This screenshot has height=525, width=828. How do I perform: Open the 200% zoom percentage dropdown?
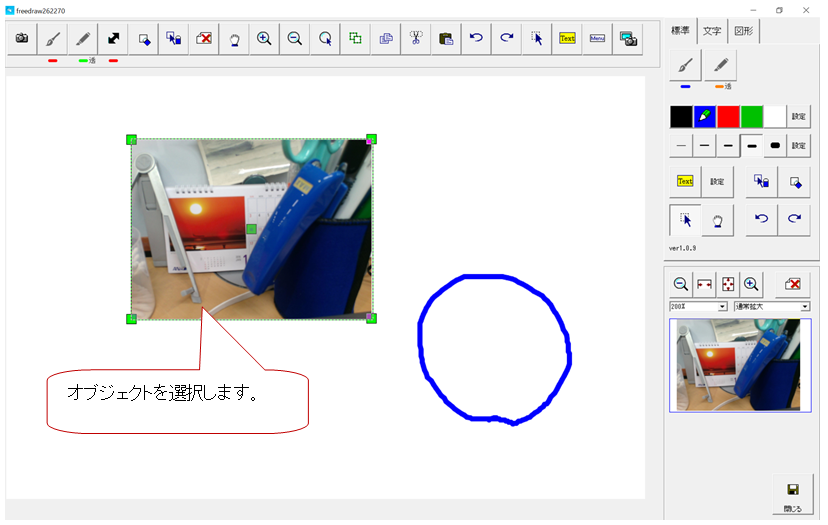[698, 306]
